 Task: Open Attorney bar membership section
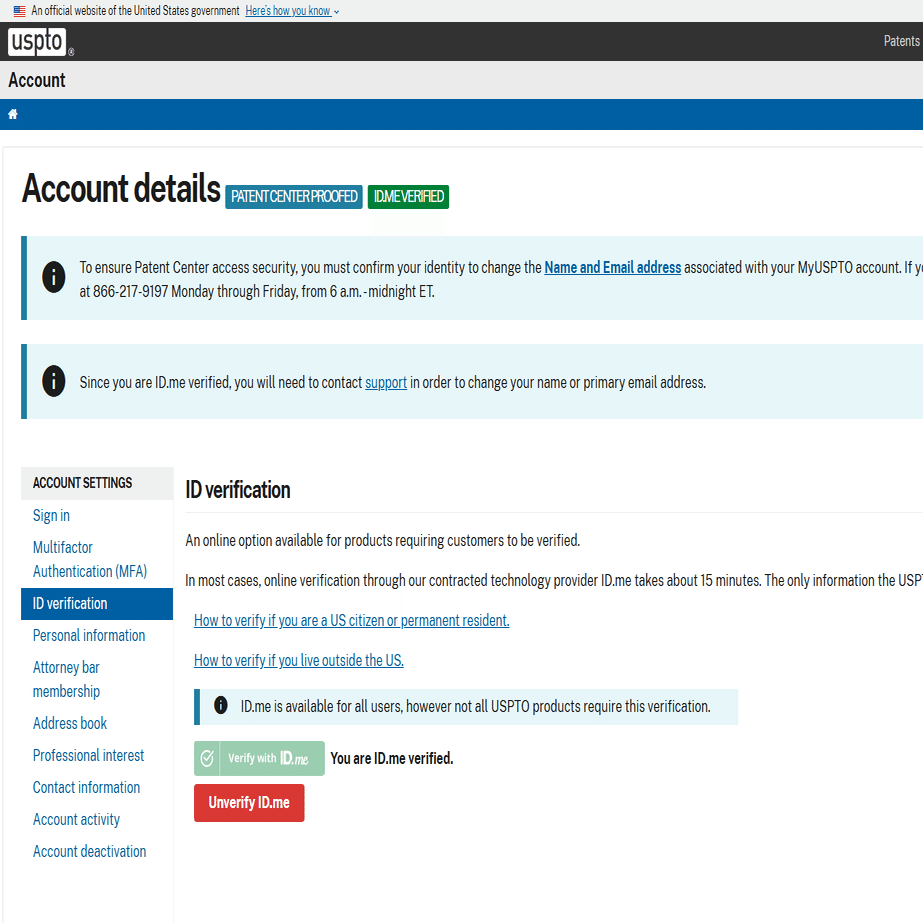(x=67, y=679)
